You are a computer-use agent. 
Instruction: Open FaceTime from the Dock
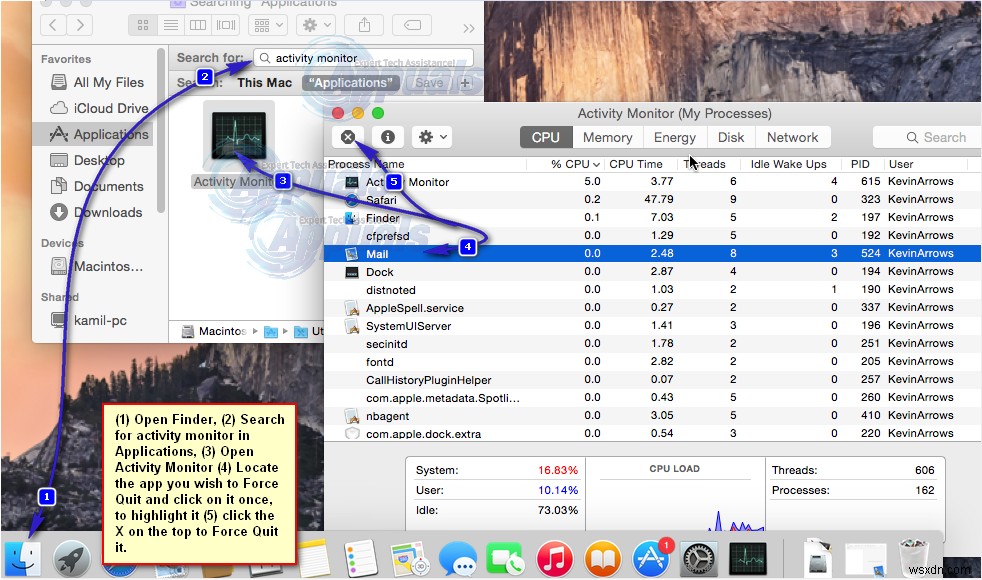point(506,558)
